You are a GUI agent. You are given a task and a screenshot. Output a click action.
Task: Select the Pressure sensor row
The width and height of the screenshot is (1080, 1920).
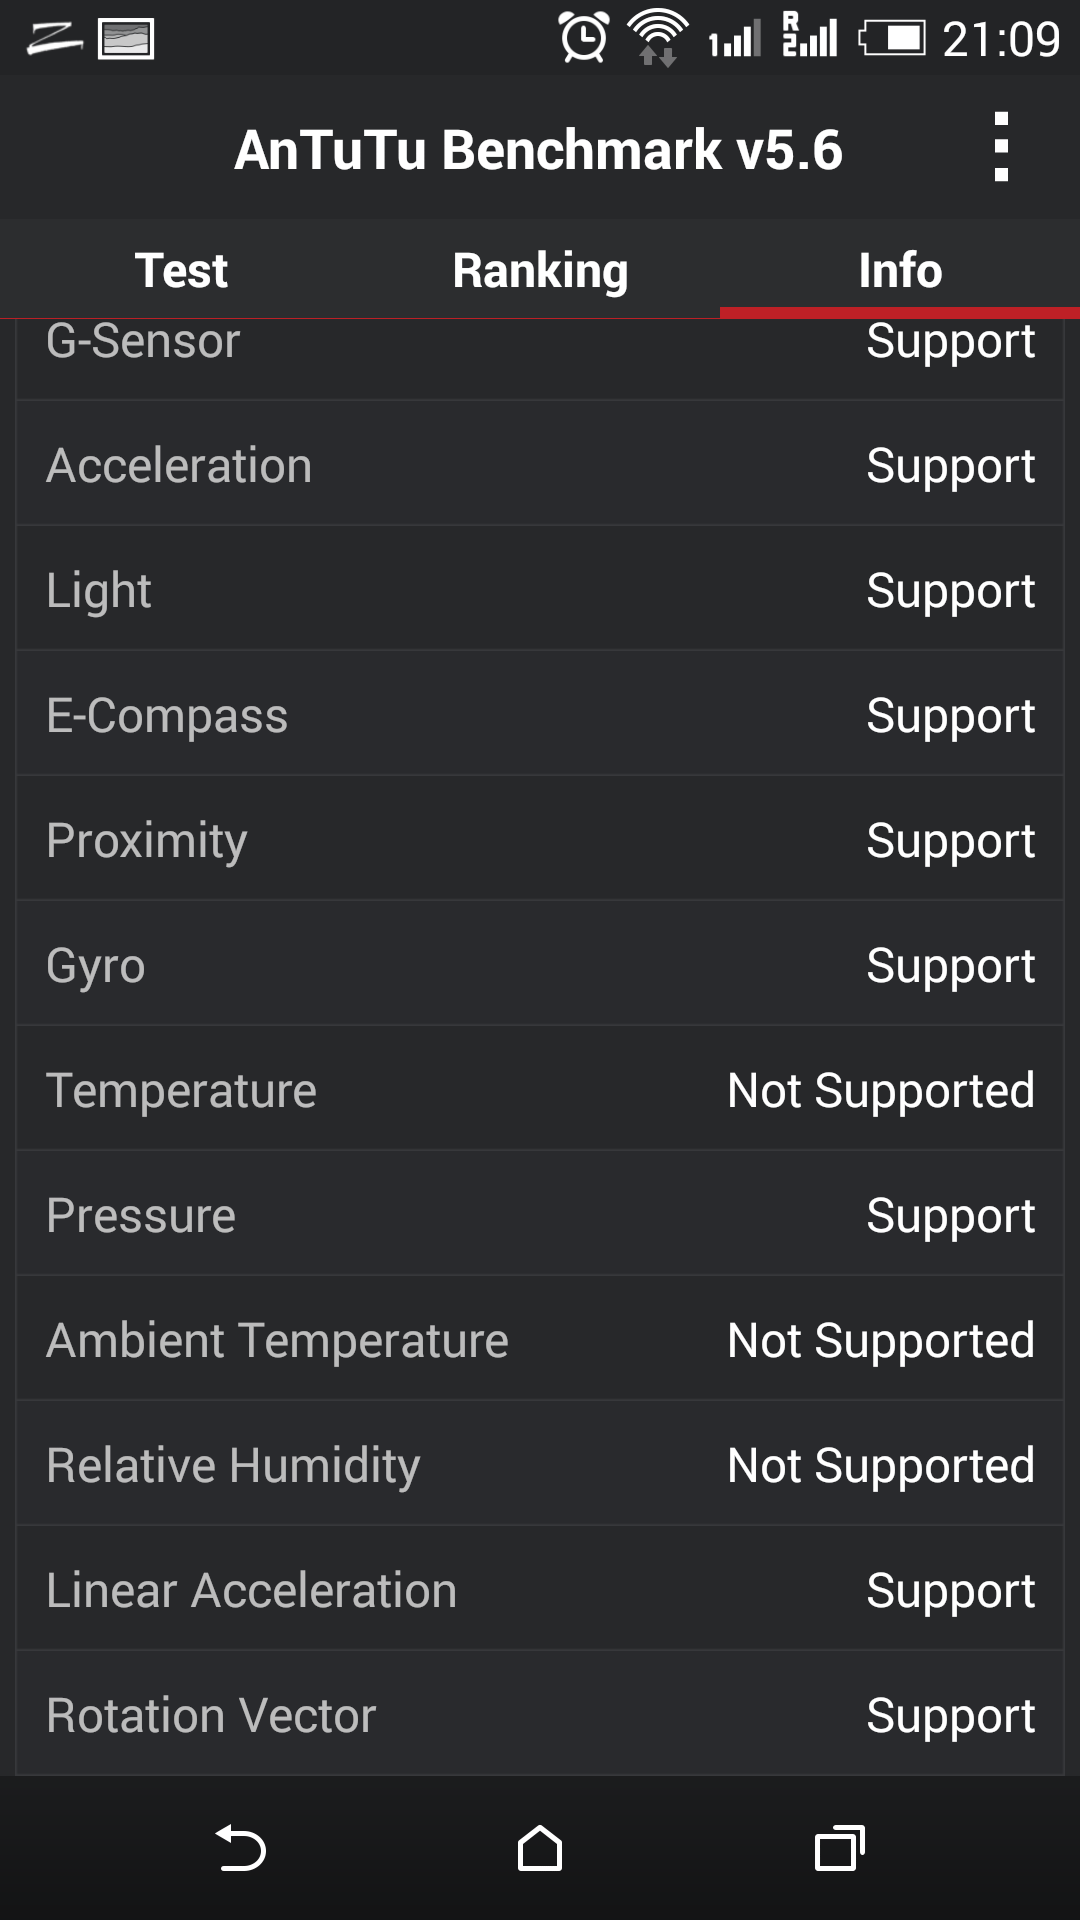(x=540, y=1214)
